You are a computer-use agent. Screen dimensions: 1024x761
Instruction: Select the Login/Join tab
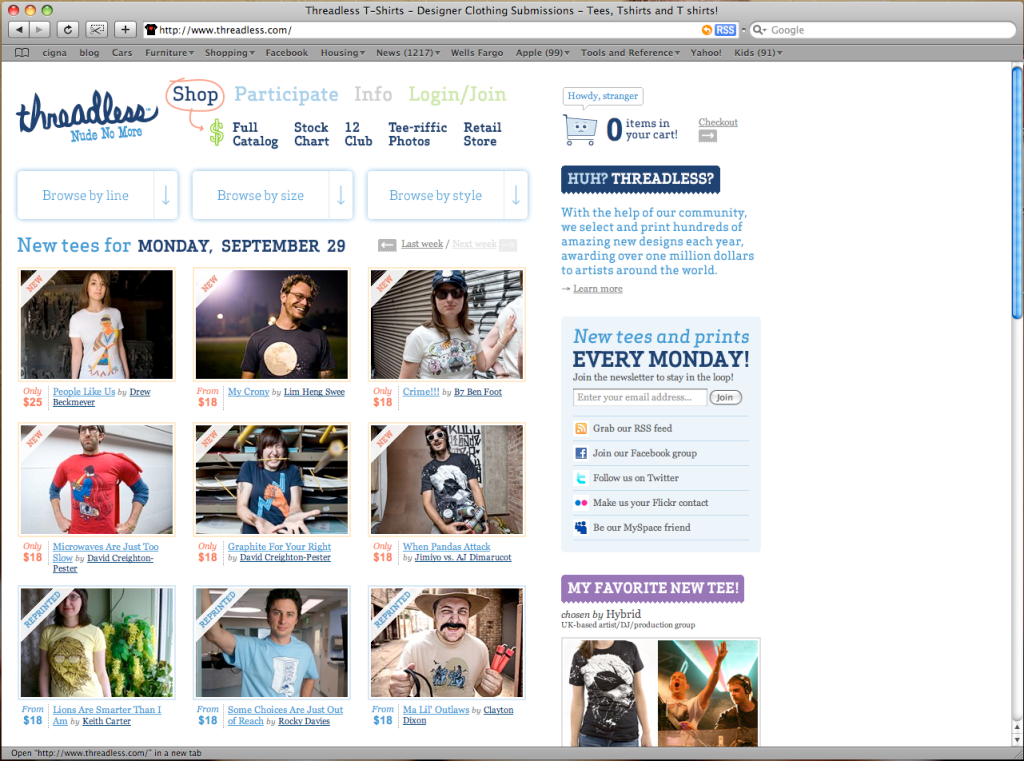point(457,95)
